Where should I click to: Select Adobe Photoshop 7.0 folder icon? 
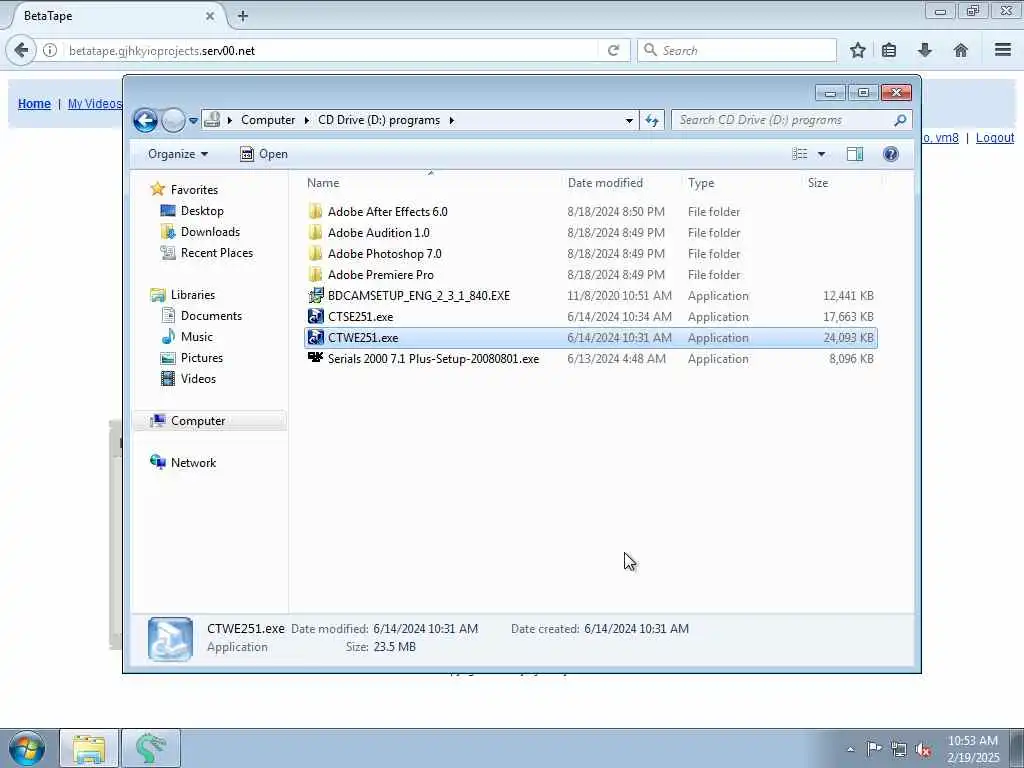pos(315,253)
